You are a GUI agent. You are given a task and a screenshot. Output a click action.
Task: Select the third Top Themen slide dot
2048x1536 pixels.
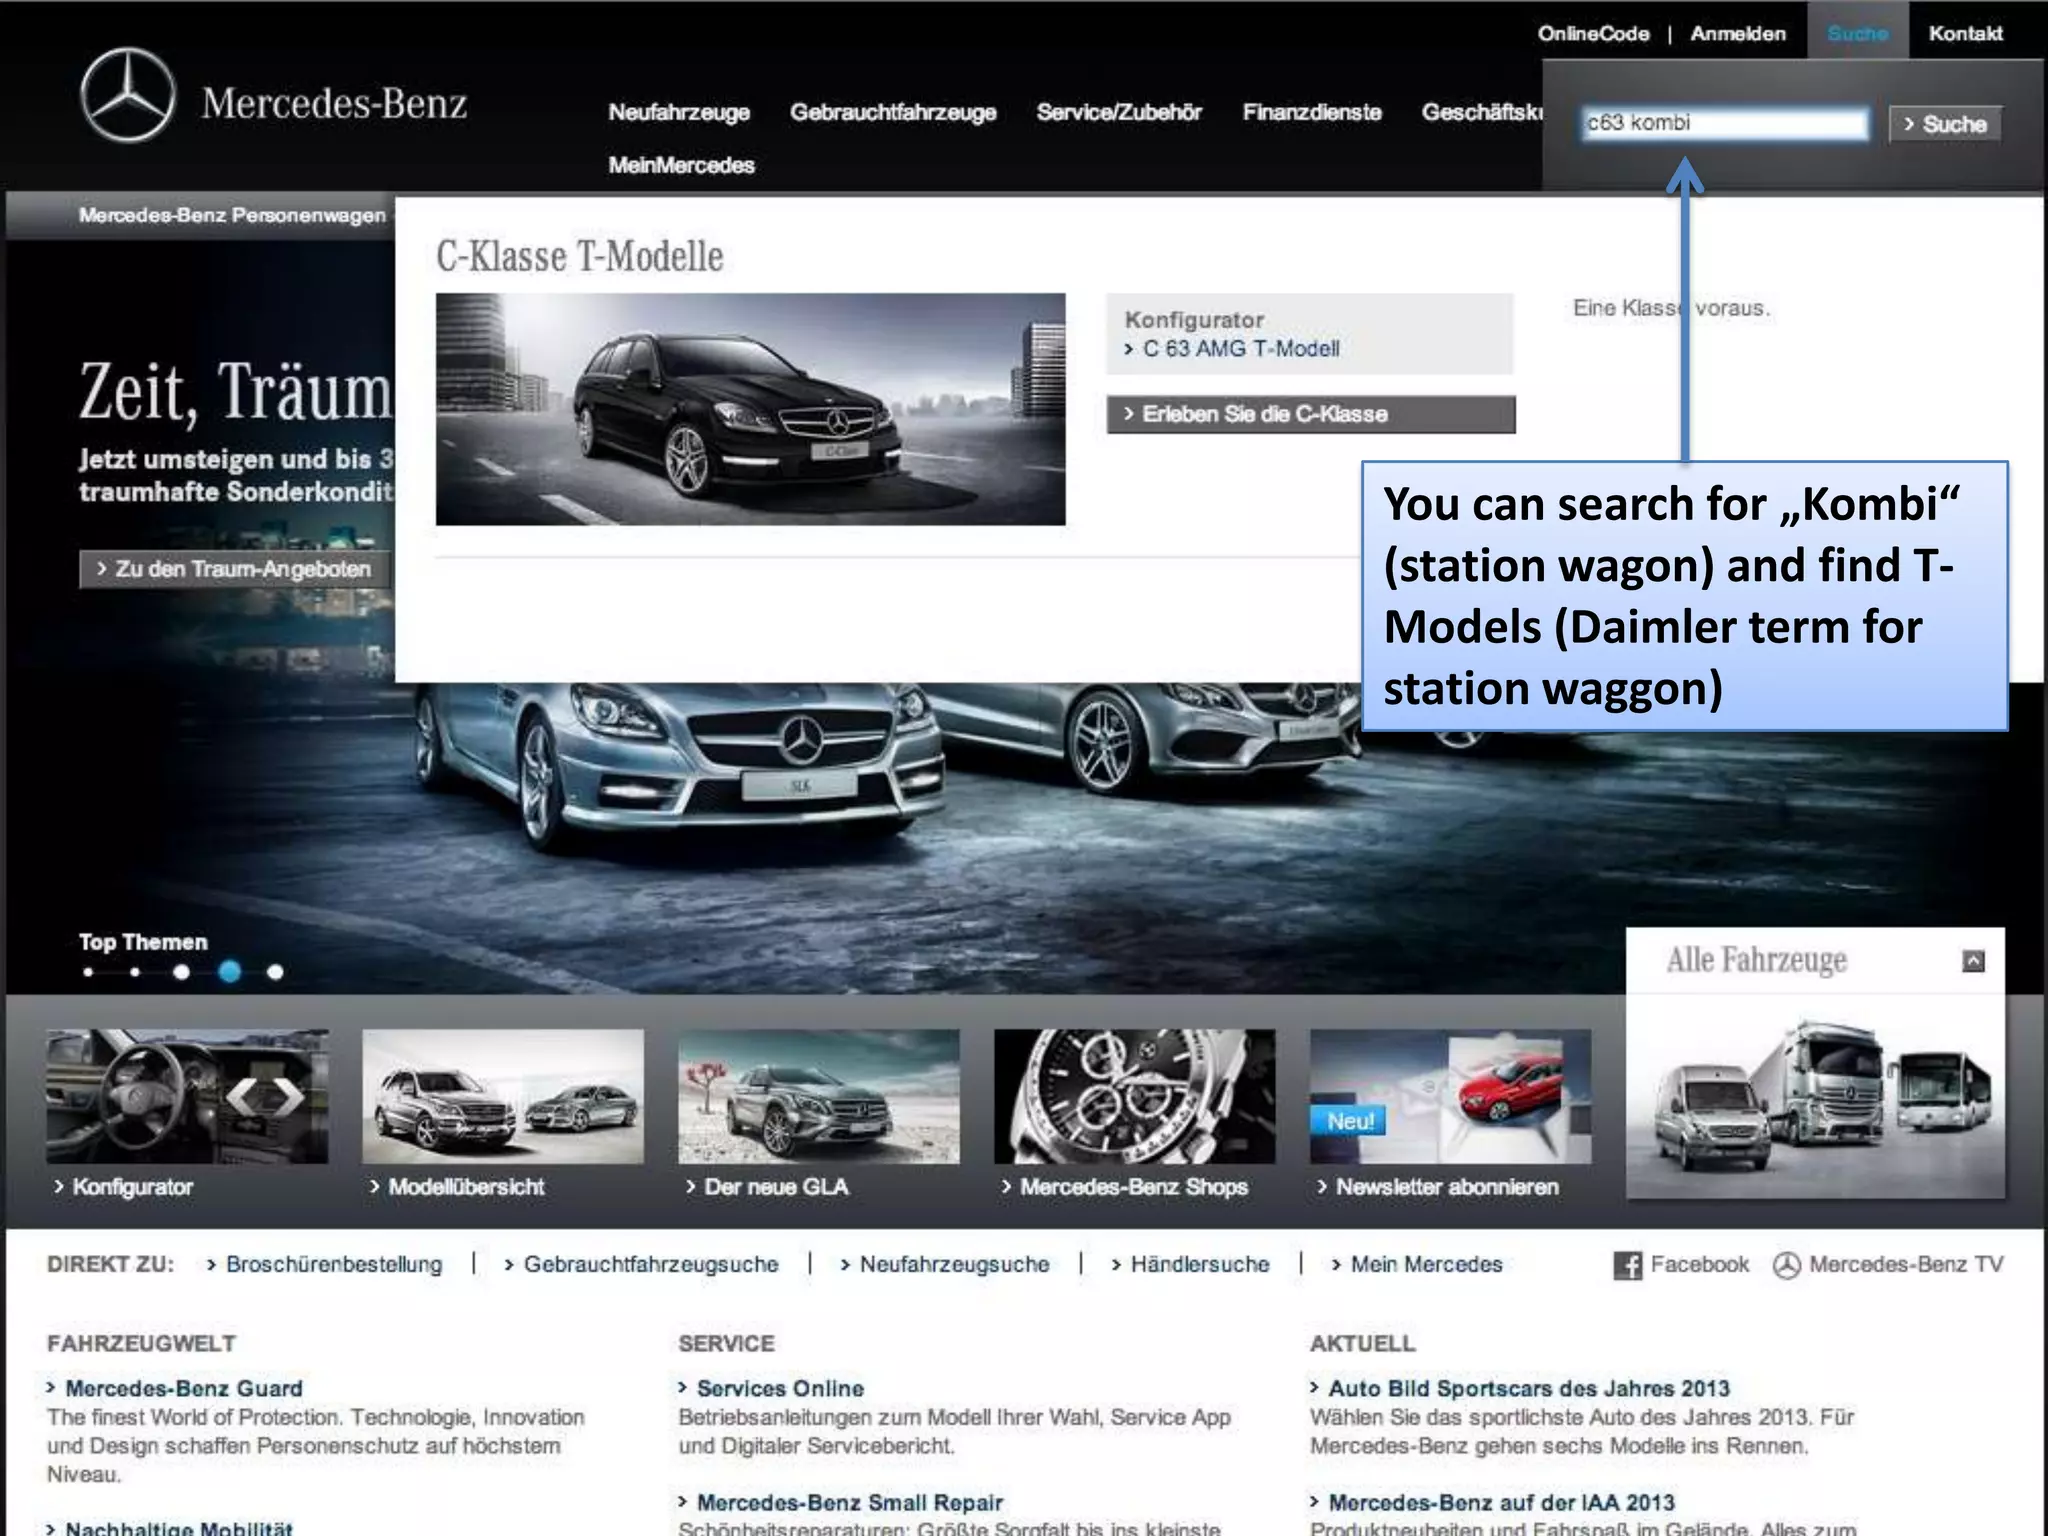(181, 972)
